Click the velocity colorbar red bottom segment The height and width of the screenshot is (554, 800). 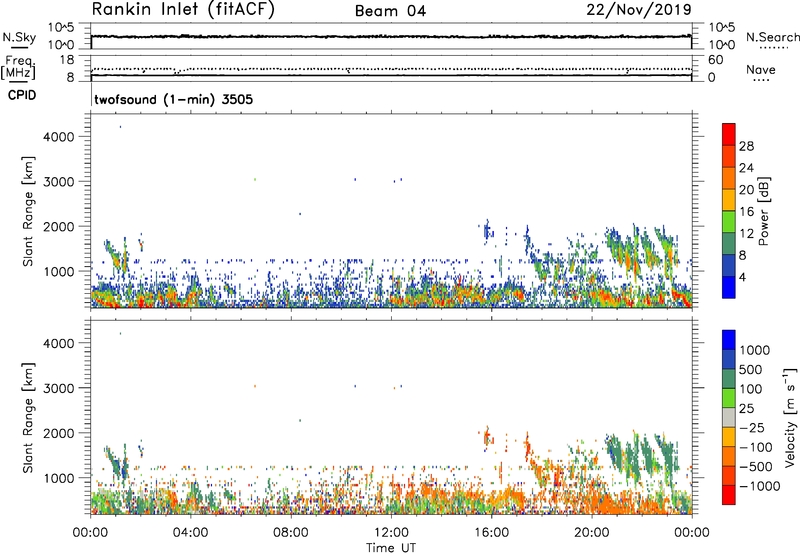729,495
